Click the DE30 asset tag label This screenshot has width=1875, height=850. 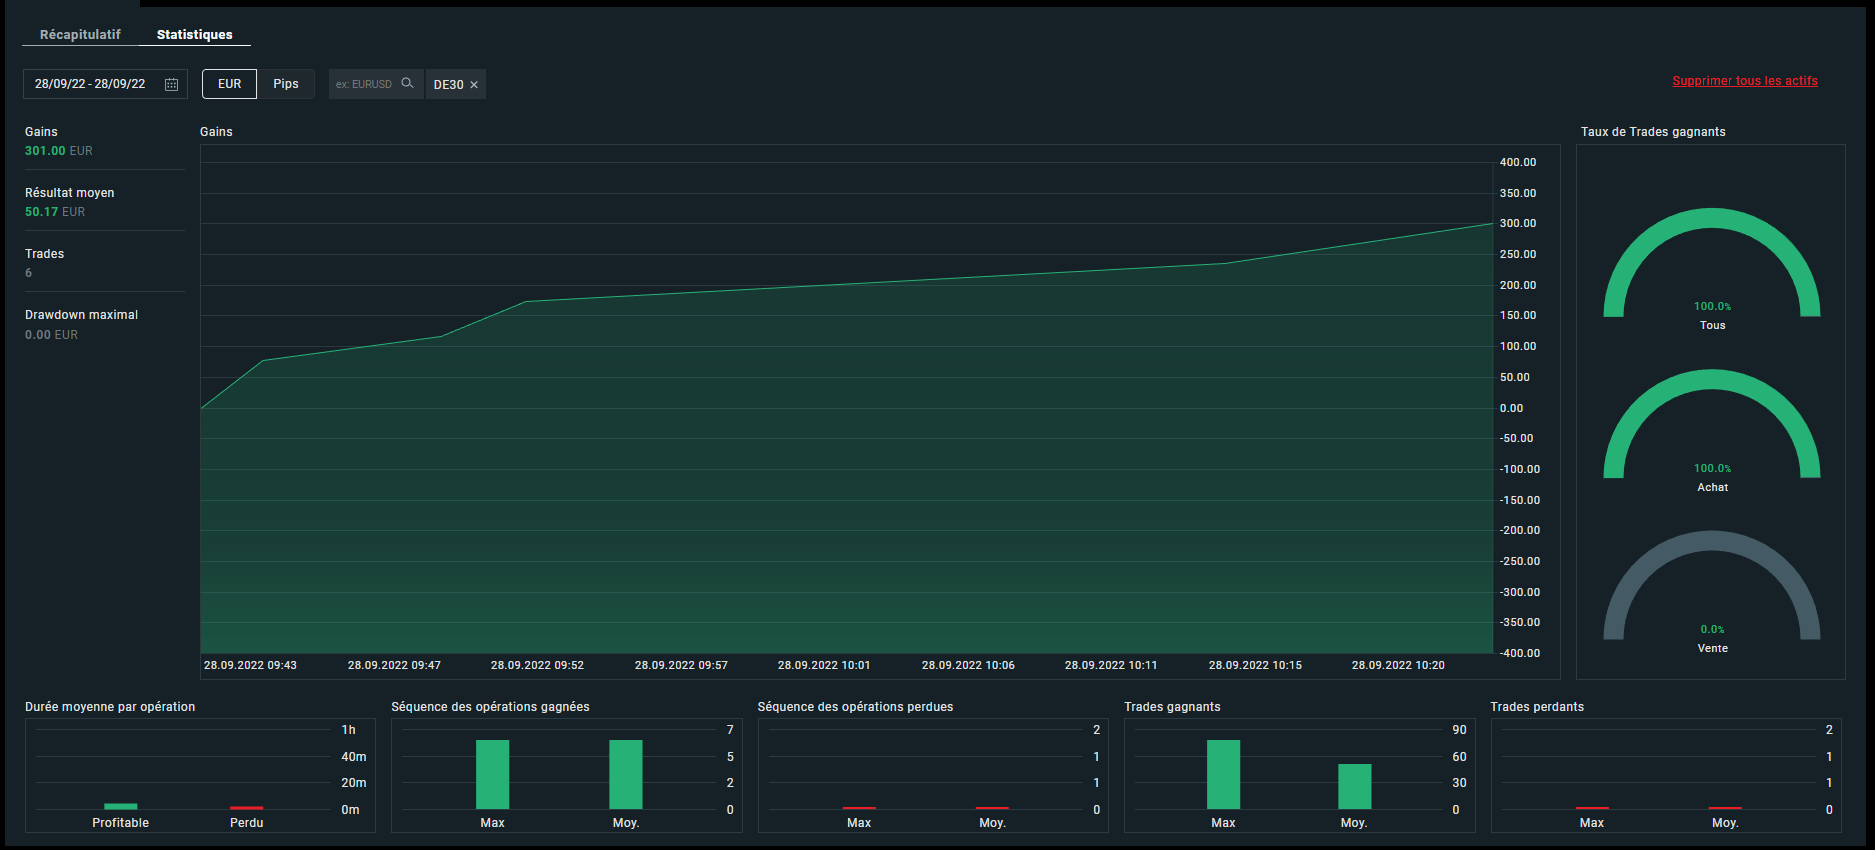448,85
